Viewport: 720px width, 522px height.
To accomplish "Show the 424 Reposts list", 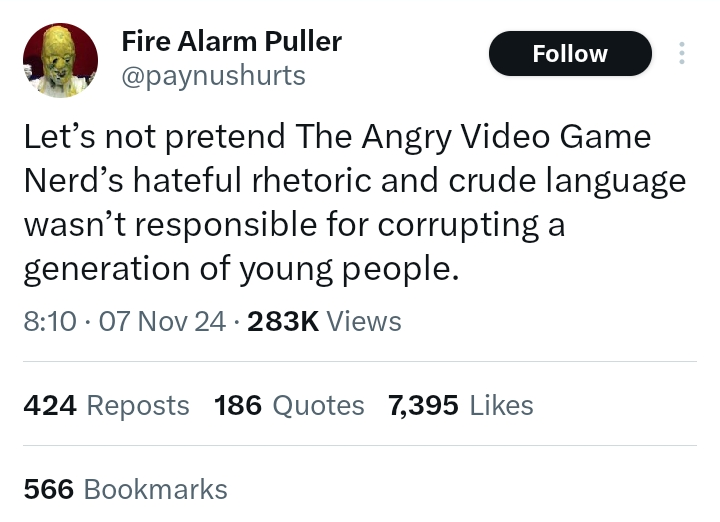I will point(106,405).
